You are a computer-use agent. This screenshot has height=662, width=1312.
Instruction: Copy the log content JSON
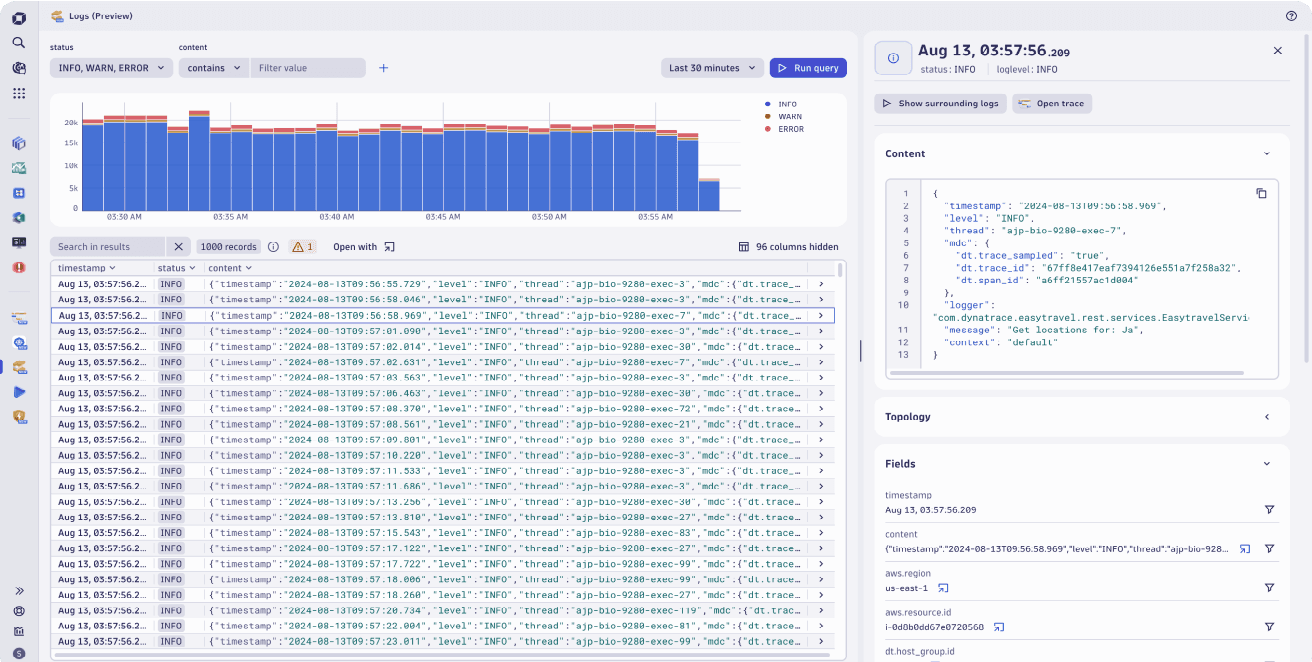[x=1261, y=193]
